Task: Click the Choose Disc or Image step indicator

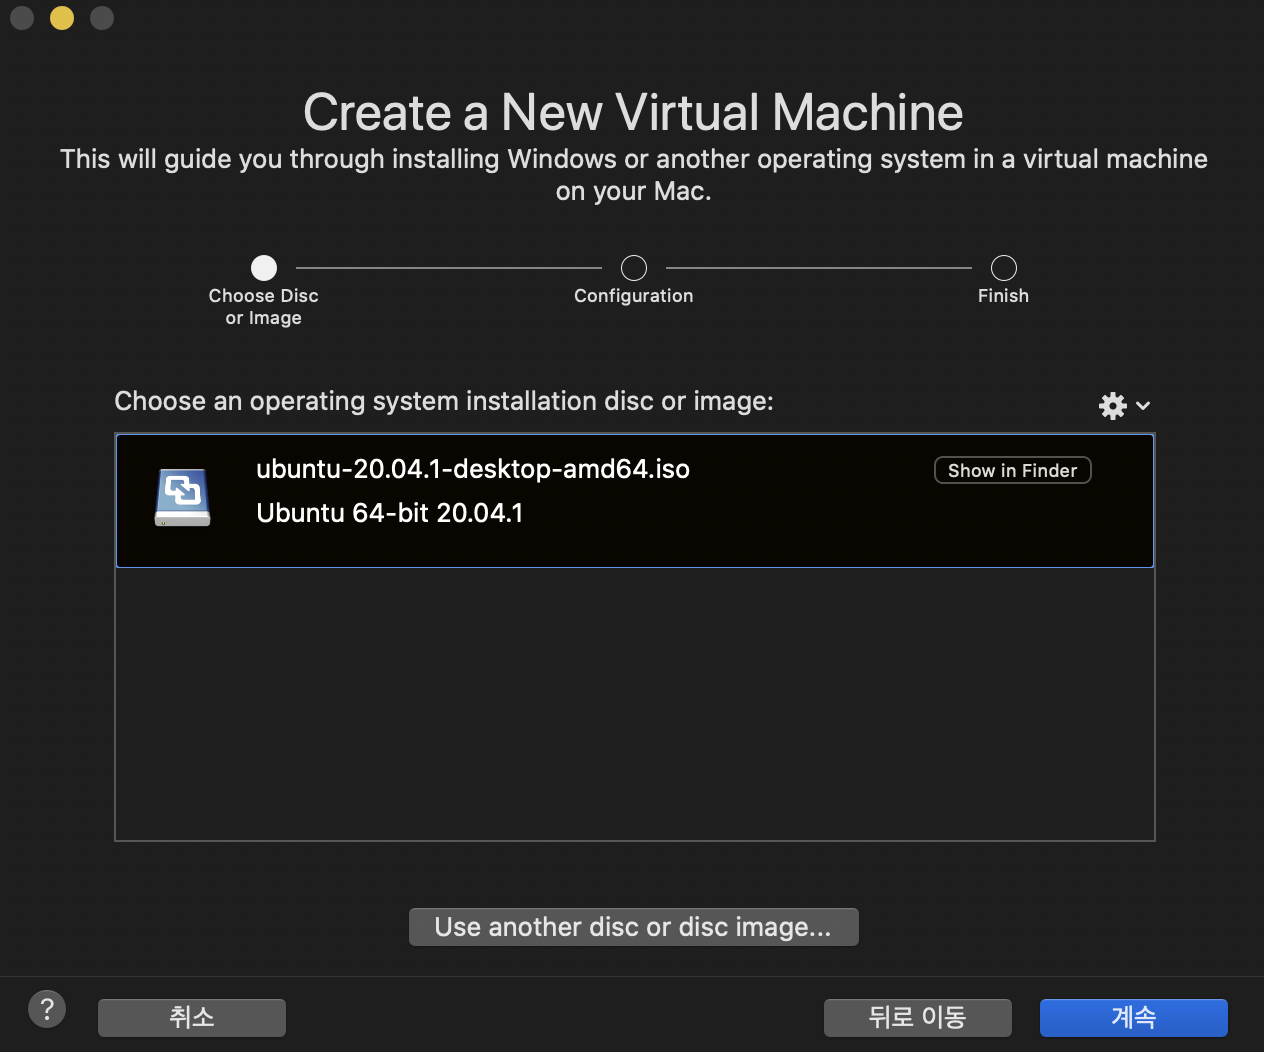Action: pyautogui.click(x=264, y=268)
